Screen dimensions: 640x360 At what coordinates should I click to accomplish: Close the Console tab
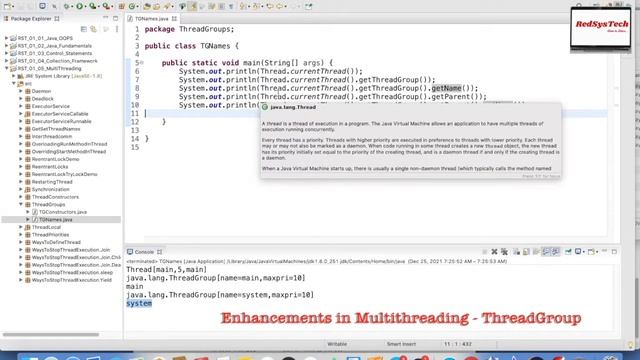click(160, 252)
